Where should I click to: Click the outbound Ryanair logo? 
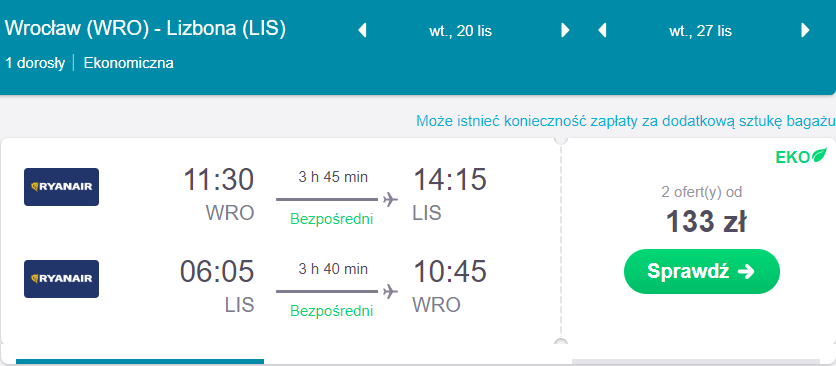[x=61, y=187]
